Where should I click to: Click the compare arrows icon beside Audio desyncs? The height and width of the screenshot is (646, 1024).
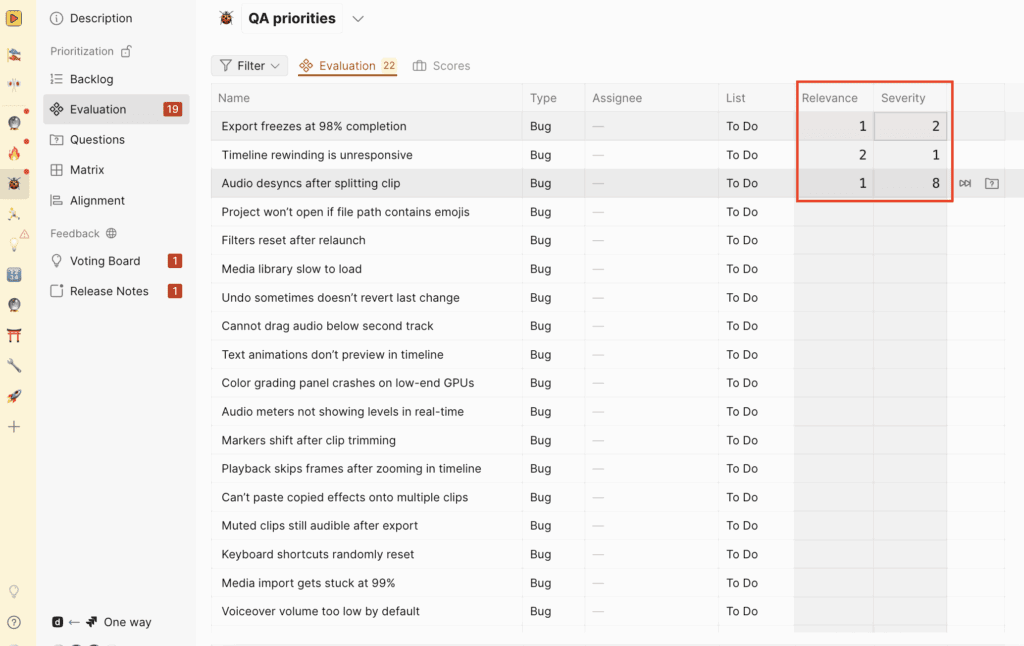coord(964,183)
